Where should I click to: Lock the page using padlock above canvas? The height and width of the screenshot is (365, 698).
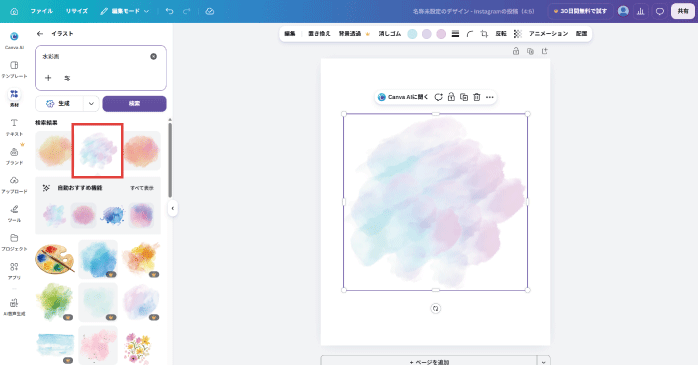pyautogui.click(x=515, y=51)
